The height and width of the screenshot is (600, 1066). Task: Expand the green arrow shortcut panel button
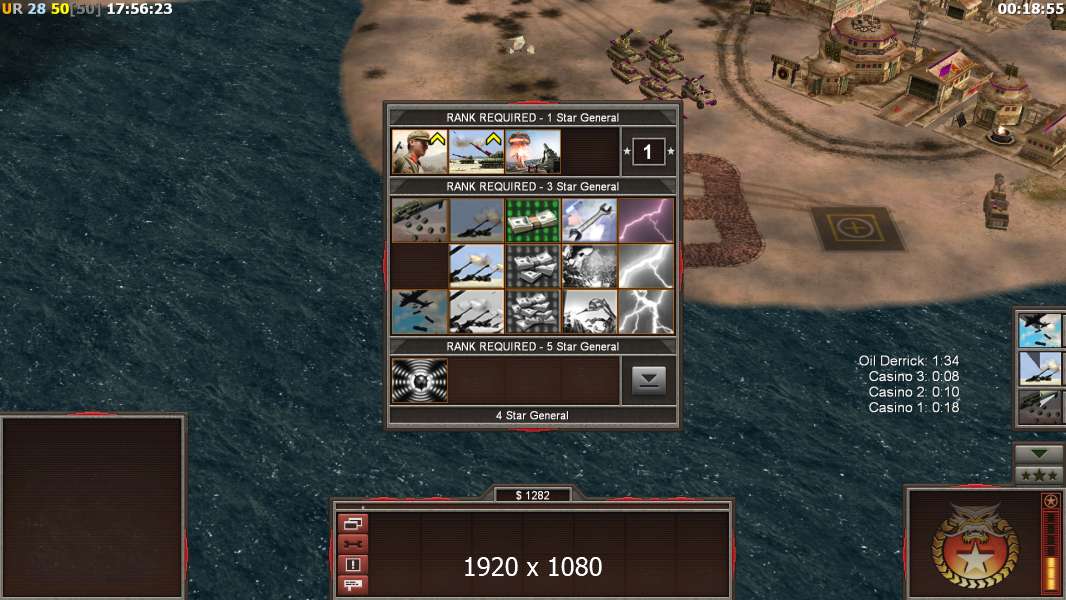[1039, 453]
